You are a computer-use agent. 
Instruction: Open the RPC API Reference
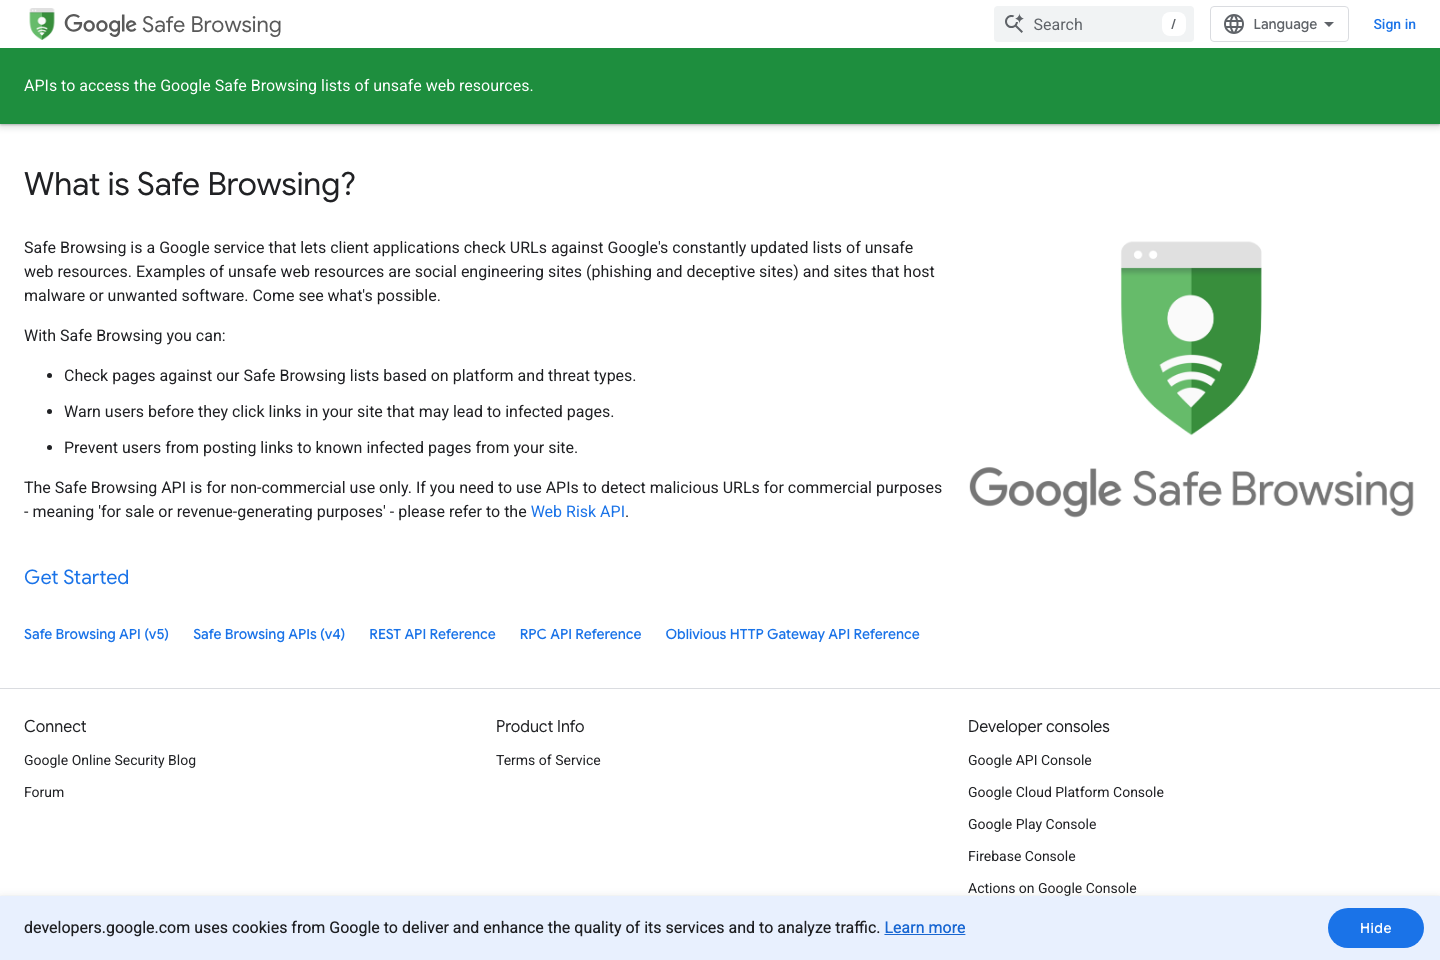[580, 634]
